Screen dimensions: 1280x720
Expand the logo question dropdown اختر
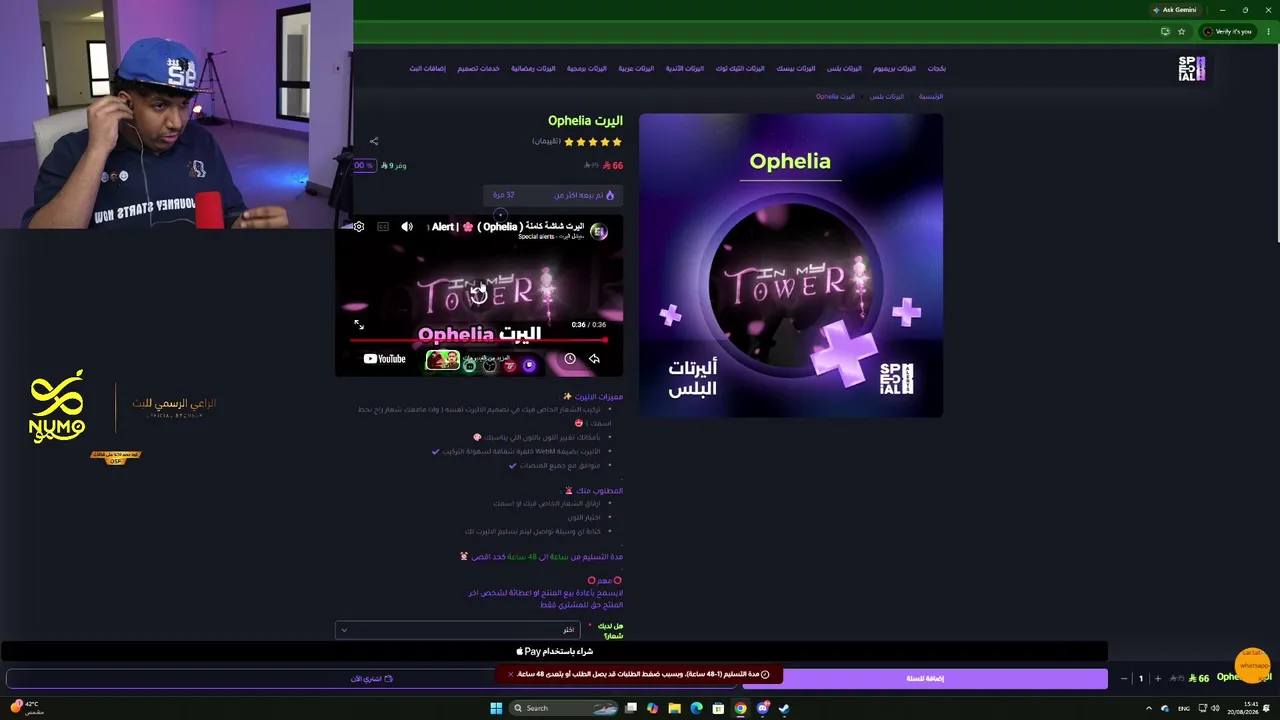click(458, 630)
